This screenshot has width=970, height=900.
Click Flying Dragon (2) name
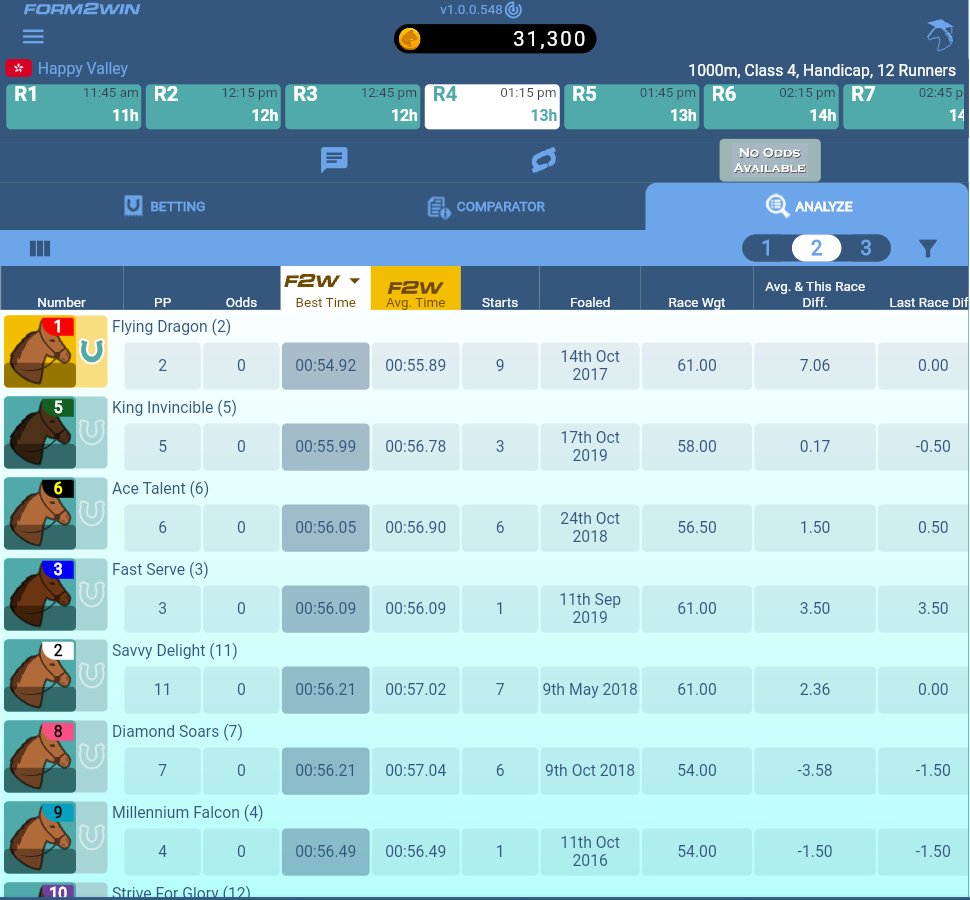click(x=171, y=327)
